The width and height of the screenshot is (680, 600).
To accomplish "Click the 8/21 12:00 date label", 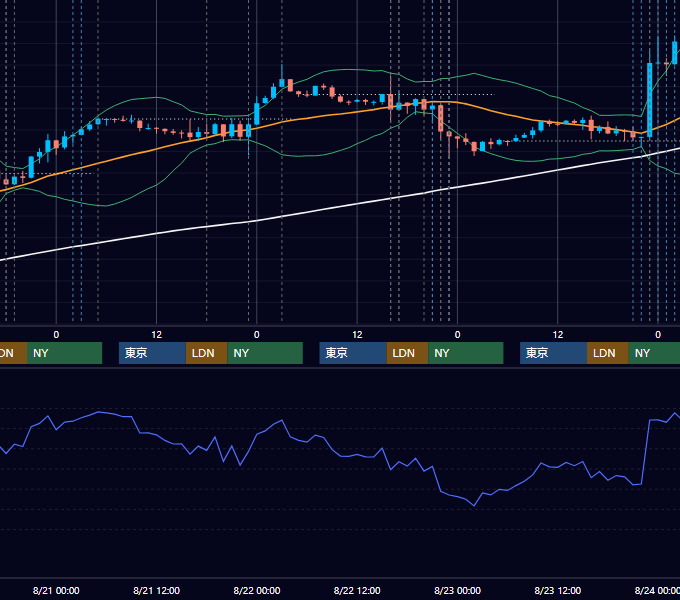I will (156, 590).
